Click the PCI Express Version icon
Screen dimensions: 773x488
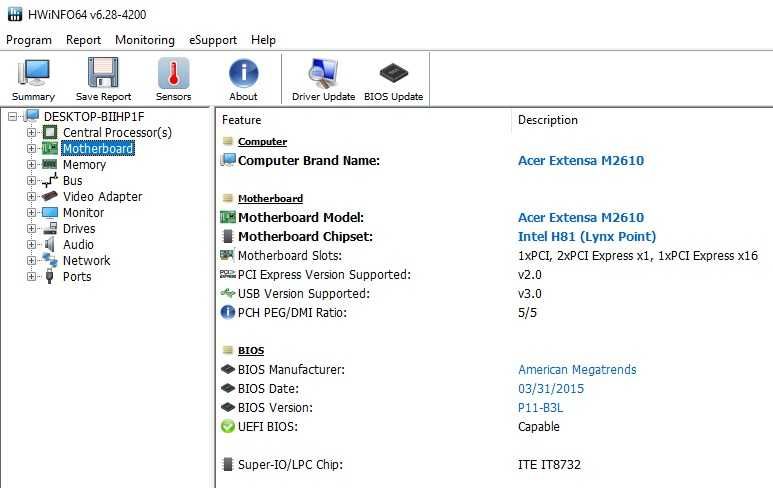pyautogui.click(x=227, y=274)
